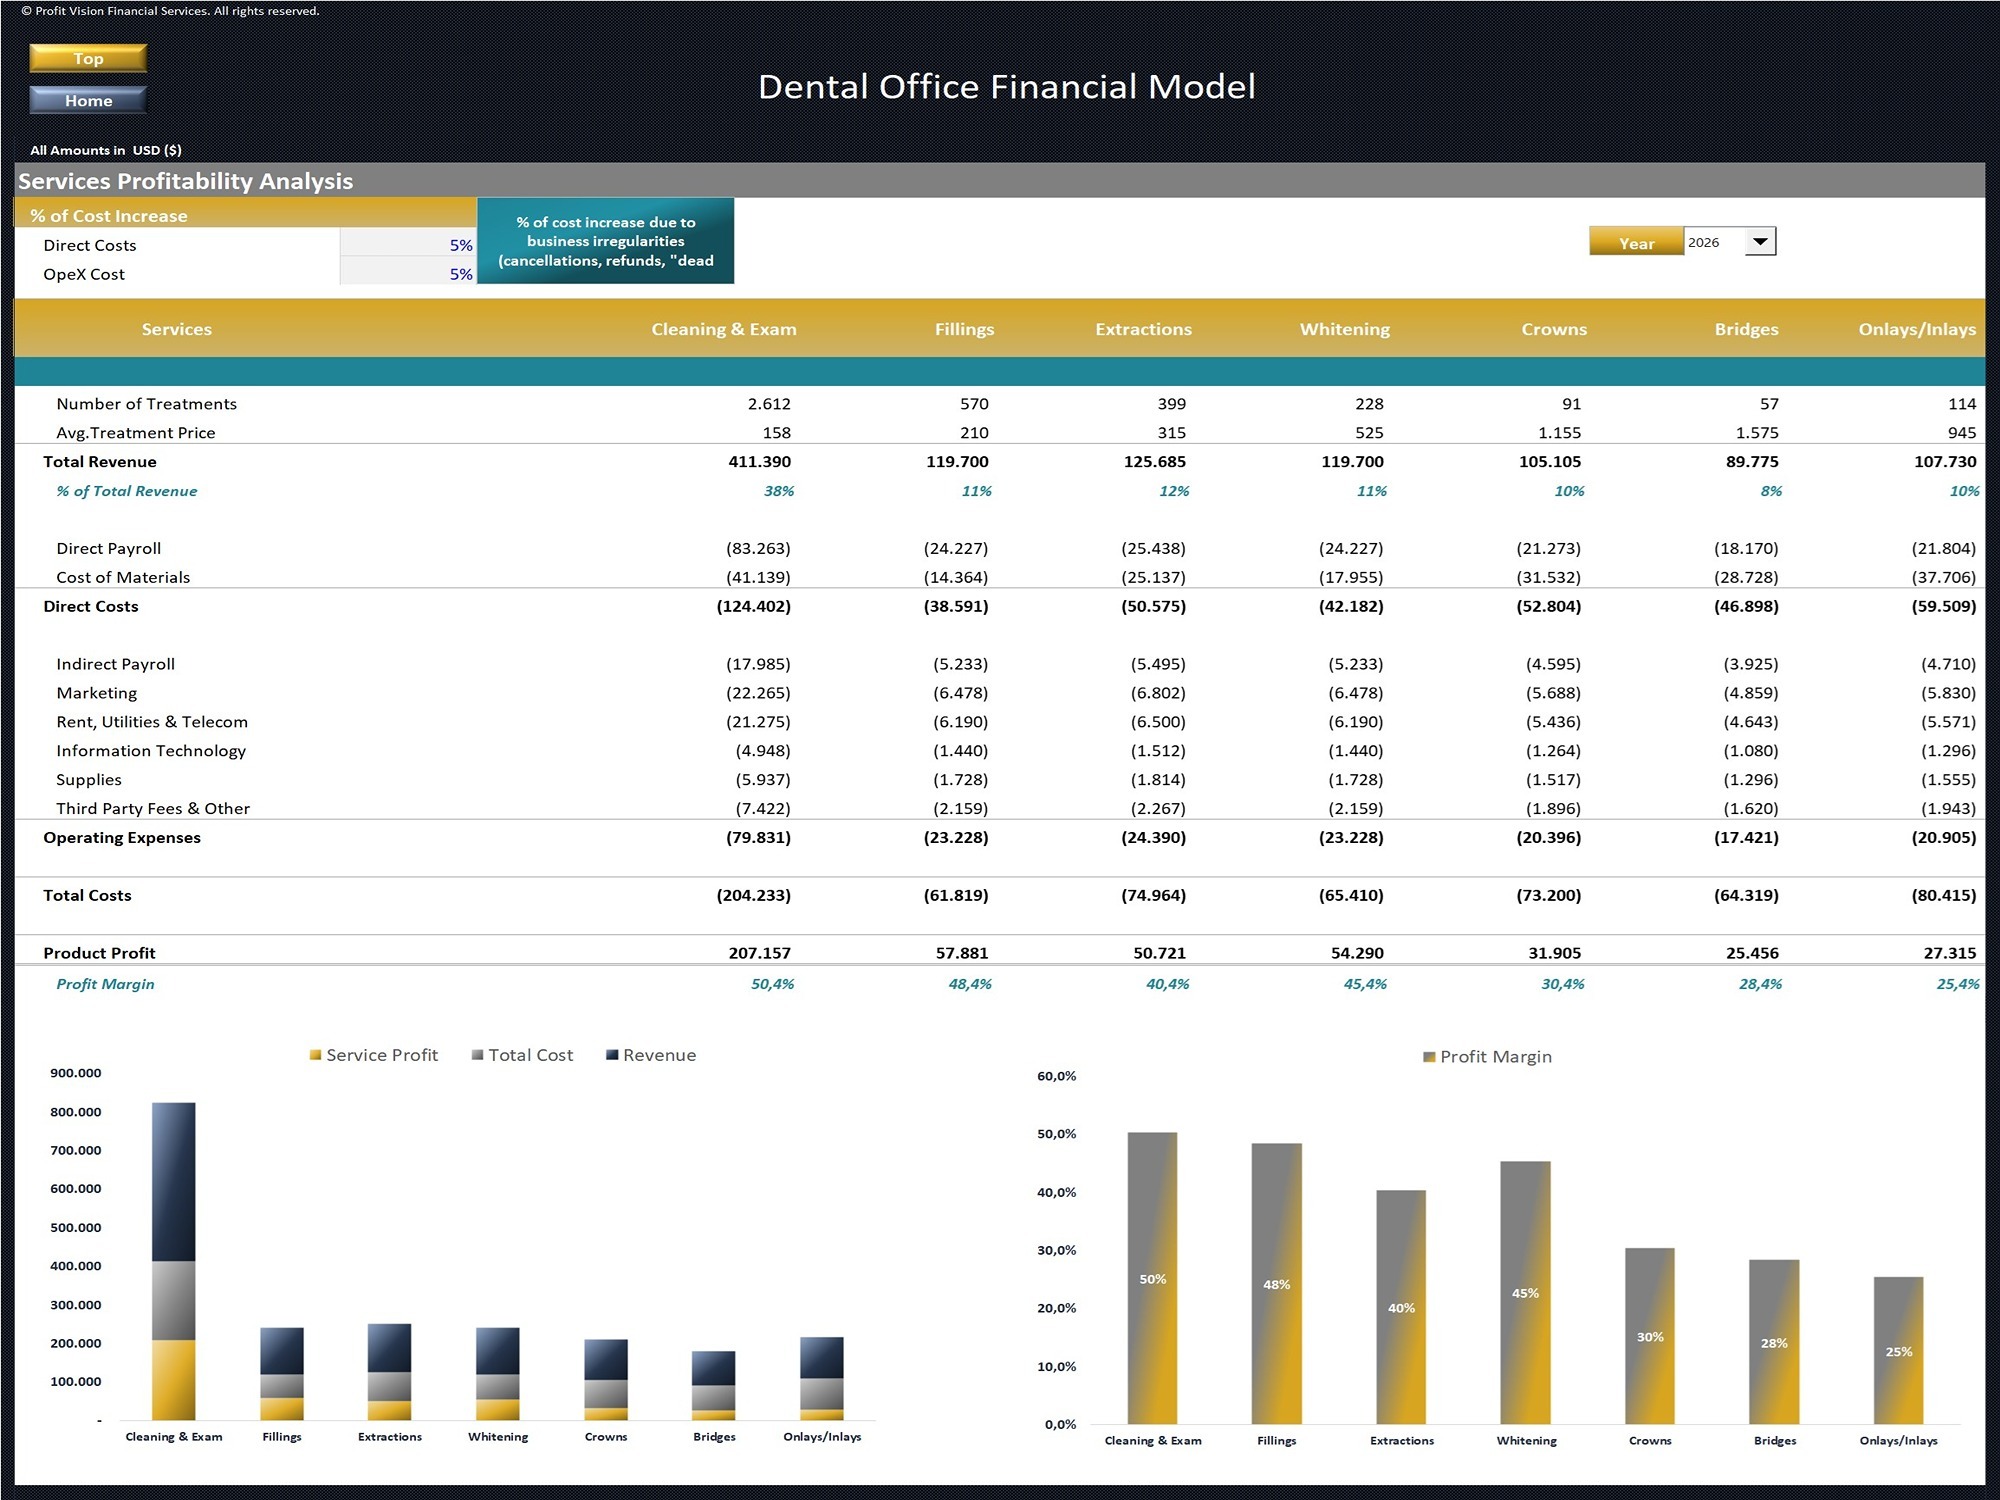The height and width of the screenshot is (1500, 2000).
Task: Select the Year value 2026 field
Action: click(x=1714, y=242)
